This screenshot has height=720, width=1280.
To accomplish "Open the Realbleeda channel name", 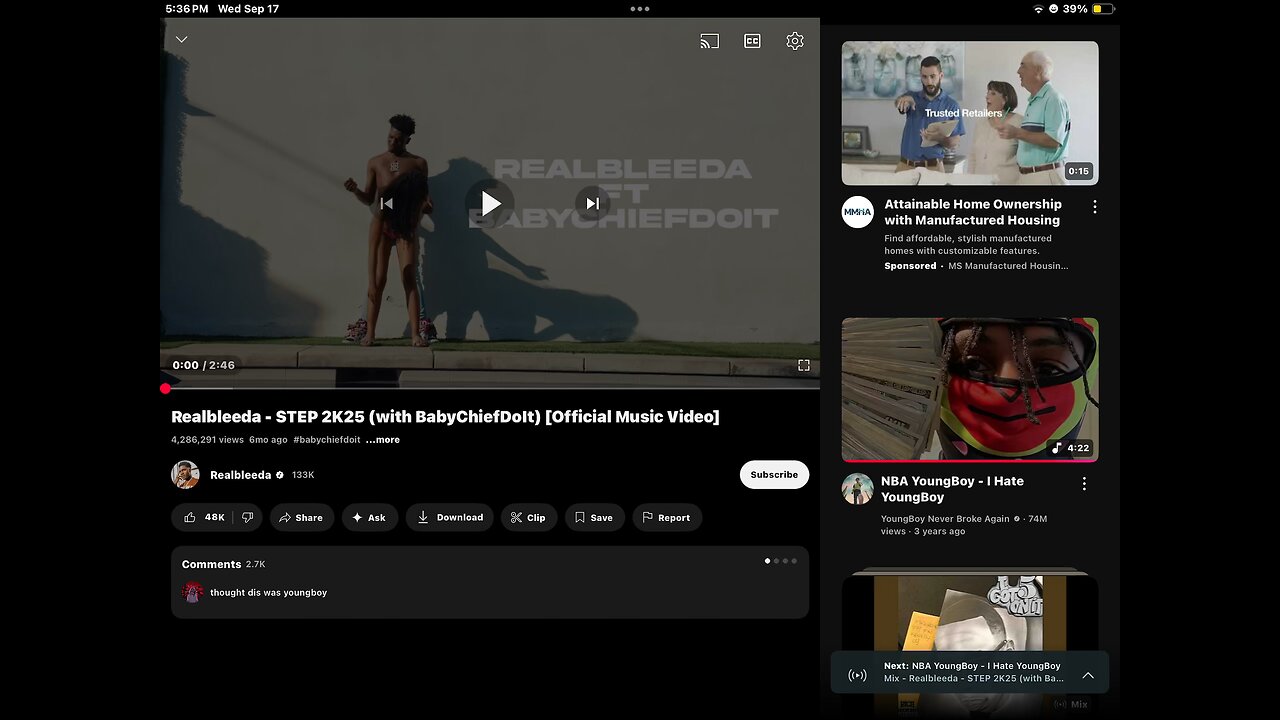I will (241, 475).
